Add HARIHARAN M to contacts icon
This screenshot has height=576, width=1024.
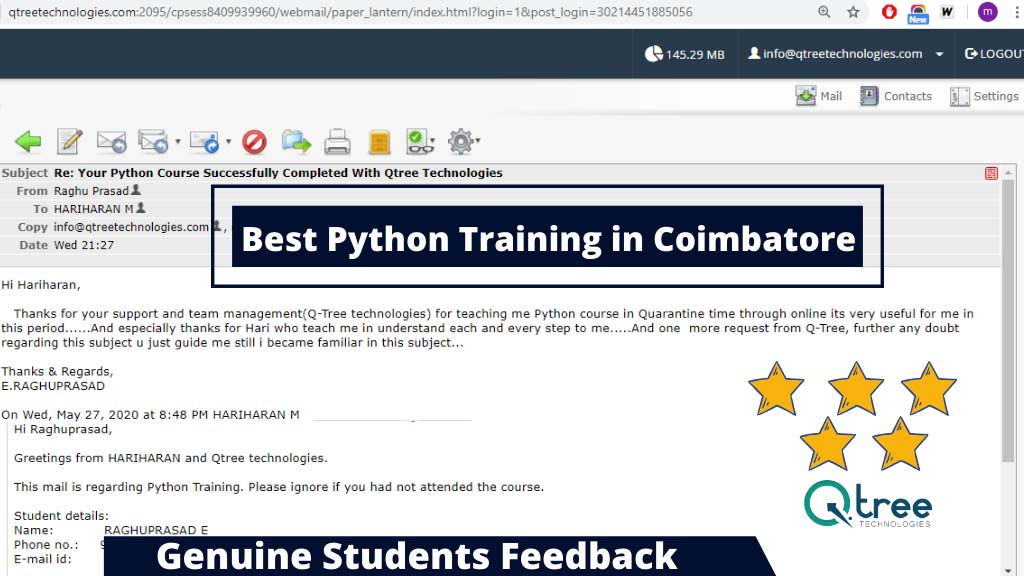click(140, 208)
